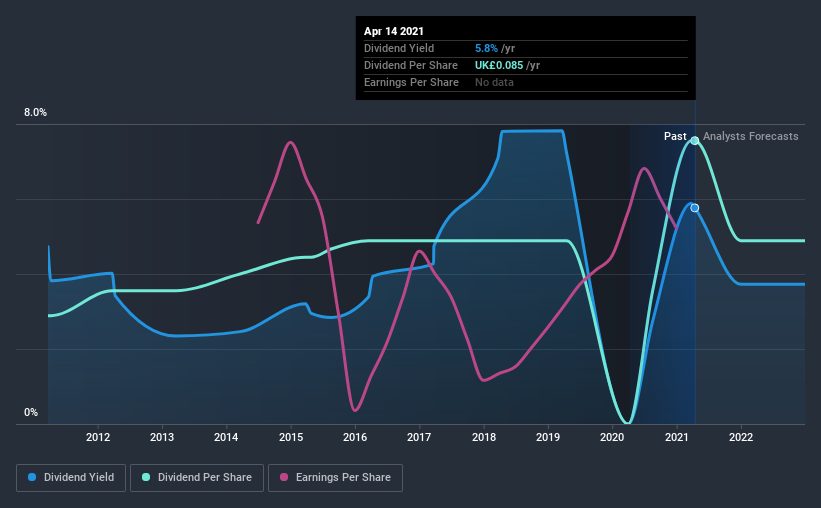821x508 pixels.
Task: Click the 2015 x-axis label
Action: [291, 437]
